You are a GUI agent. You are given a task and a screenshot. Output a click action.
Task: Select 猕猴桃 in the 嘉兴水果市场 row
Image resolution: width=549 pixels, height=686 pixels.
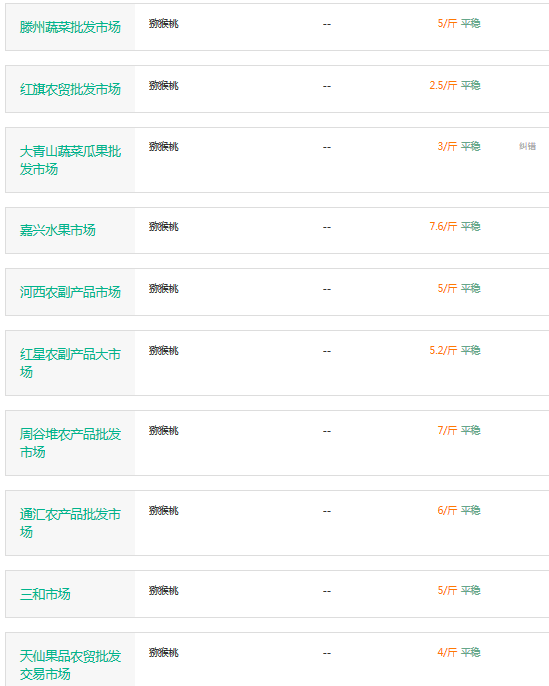coord(164,227)
